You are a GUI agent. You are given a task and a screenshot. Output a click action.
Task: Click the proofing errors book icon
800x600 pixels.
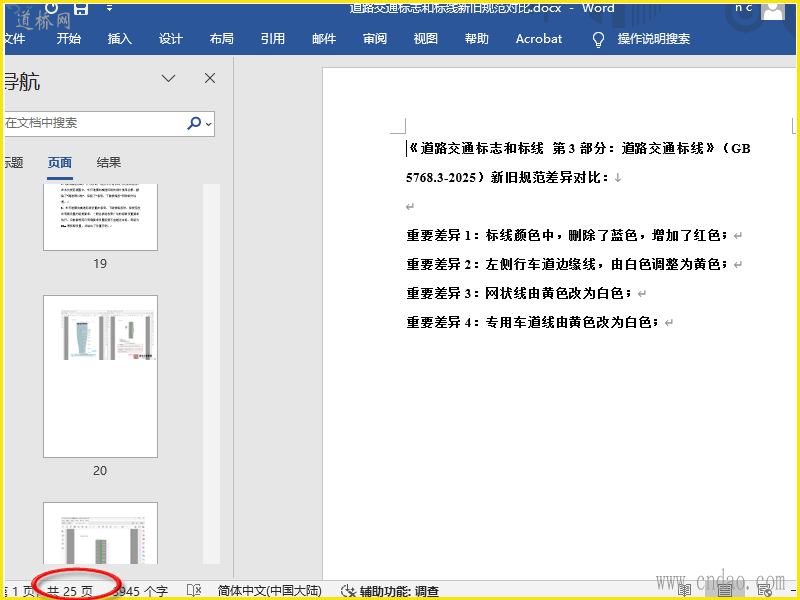coord(194,591)
